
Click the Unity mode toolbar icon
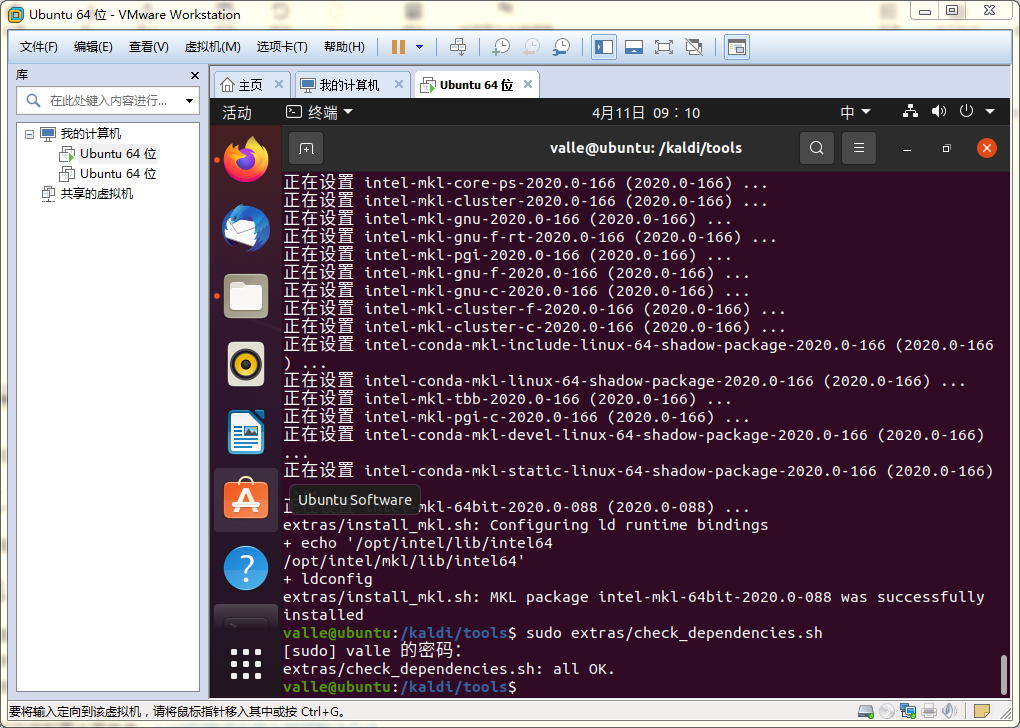(694, 47)
